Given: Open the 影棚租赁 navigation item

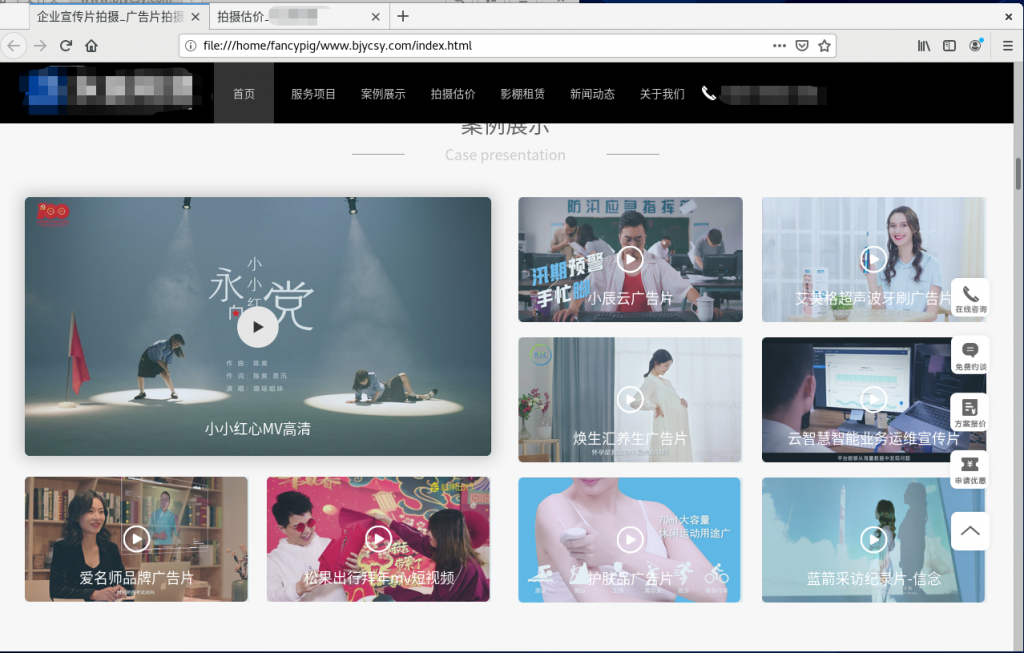Looking at the screenshot, I should click(522, 94).
